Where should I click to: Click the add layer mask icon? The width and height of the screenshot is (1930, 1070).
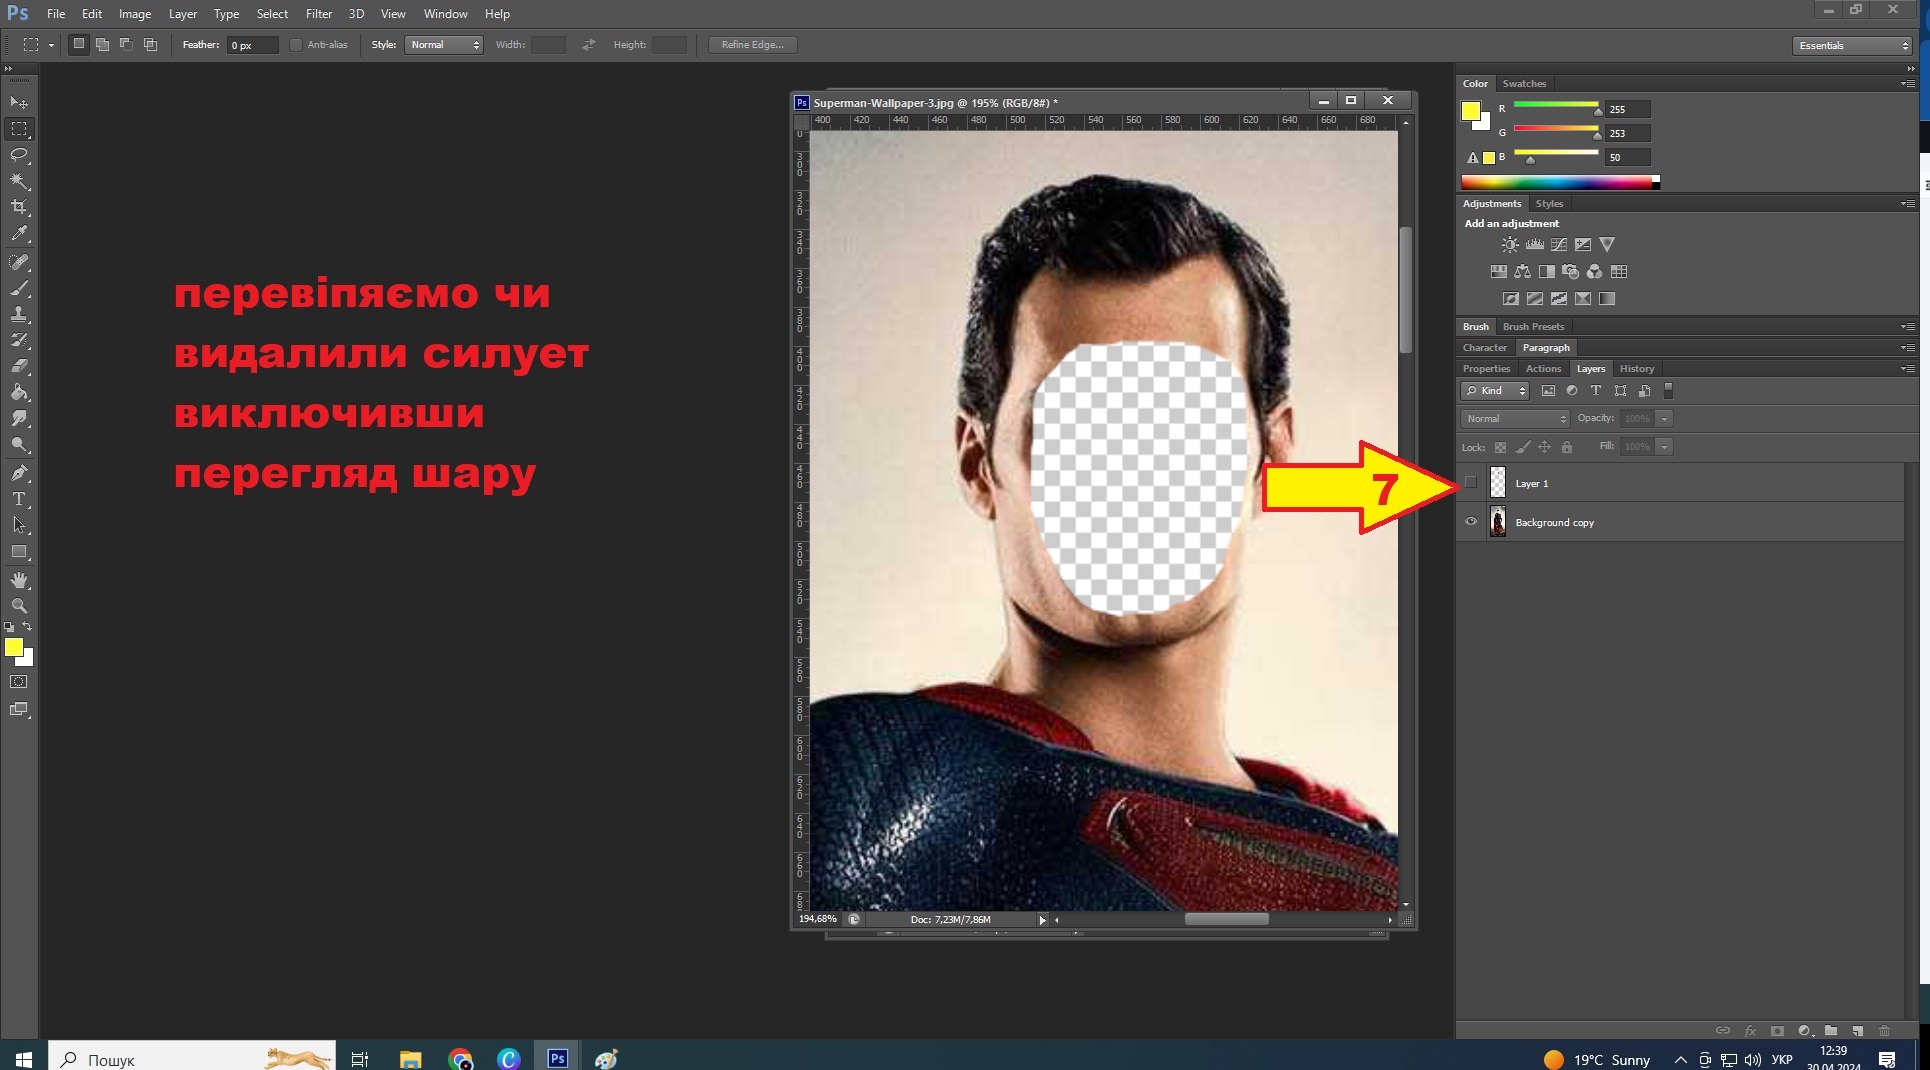[x=1777, y=1031]
